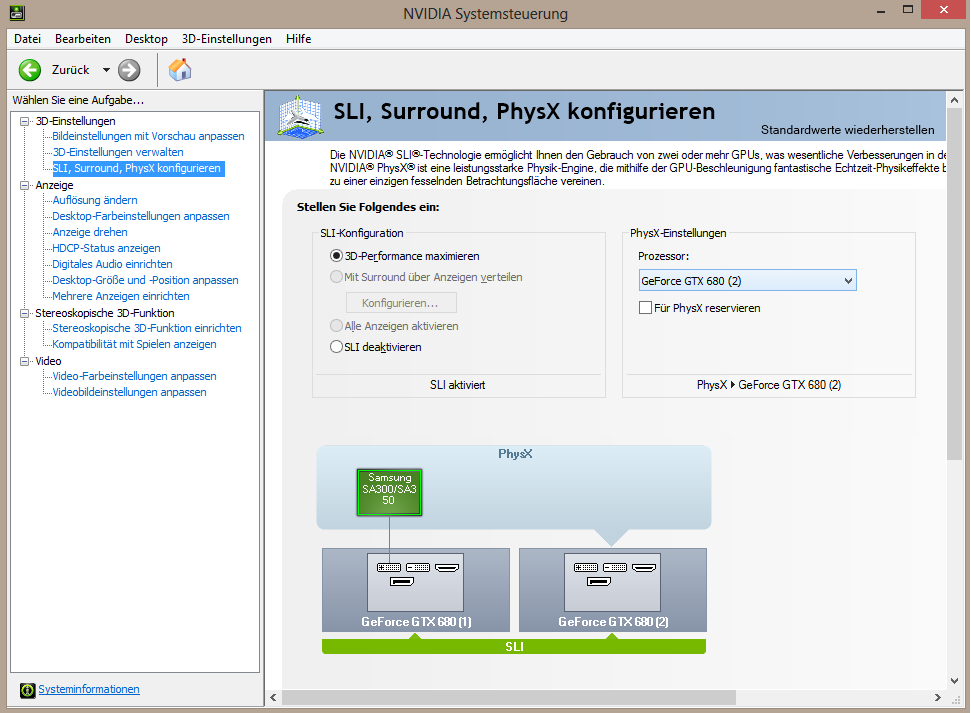The width and height of the screenshot is (971, 713).
Task: Open Auflösung ändern page
Action: [95, 200]
